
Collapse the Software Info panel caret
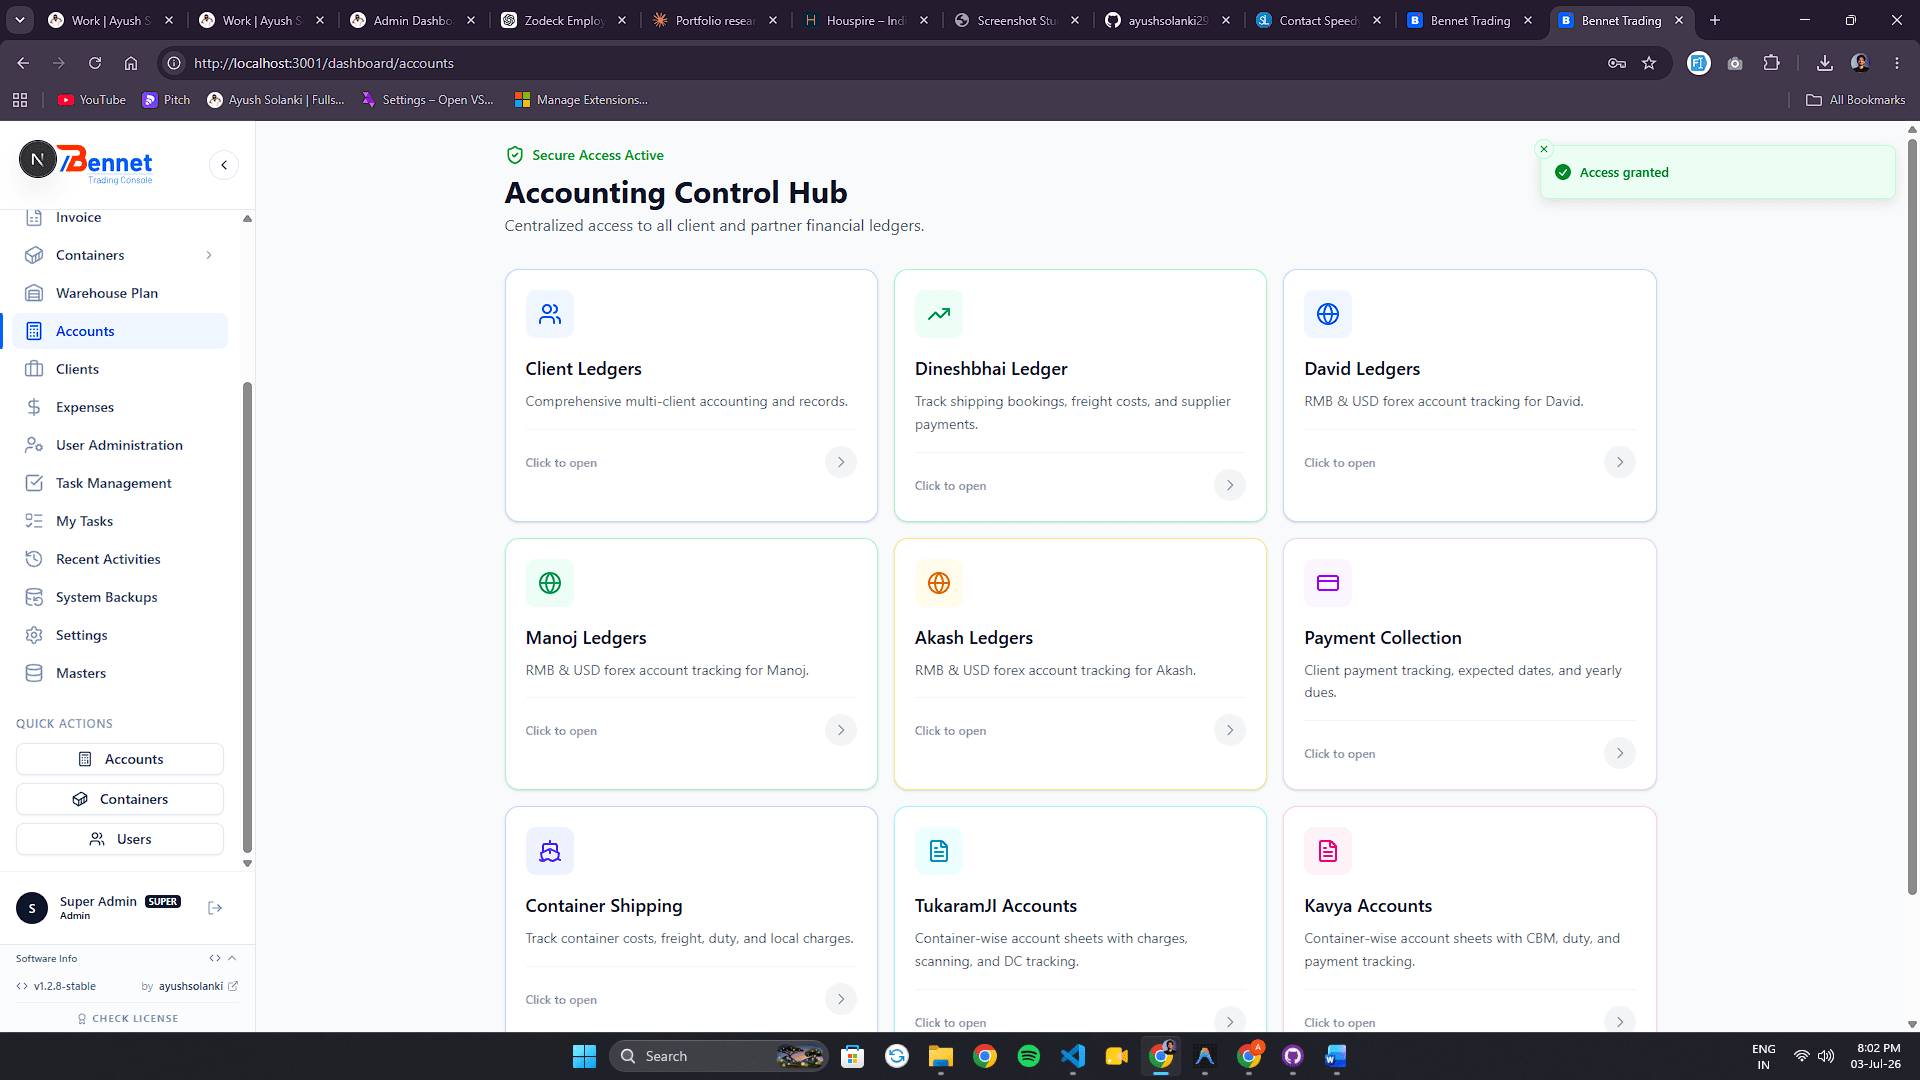pos(232,958)
